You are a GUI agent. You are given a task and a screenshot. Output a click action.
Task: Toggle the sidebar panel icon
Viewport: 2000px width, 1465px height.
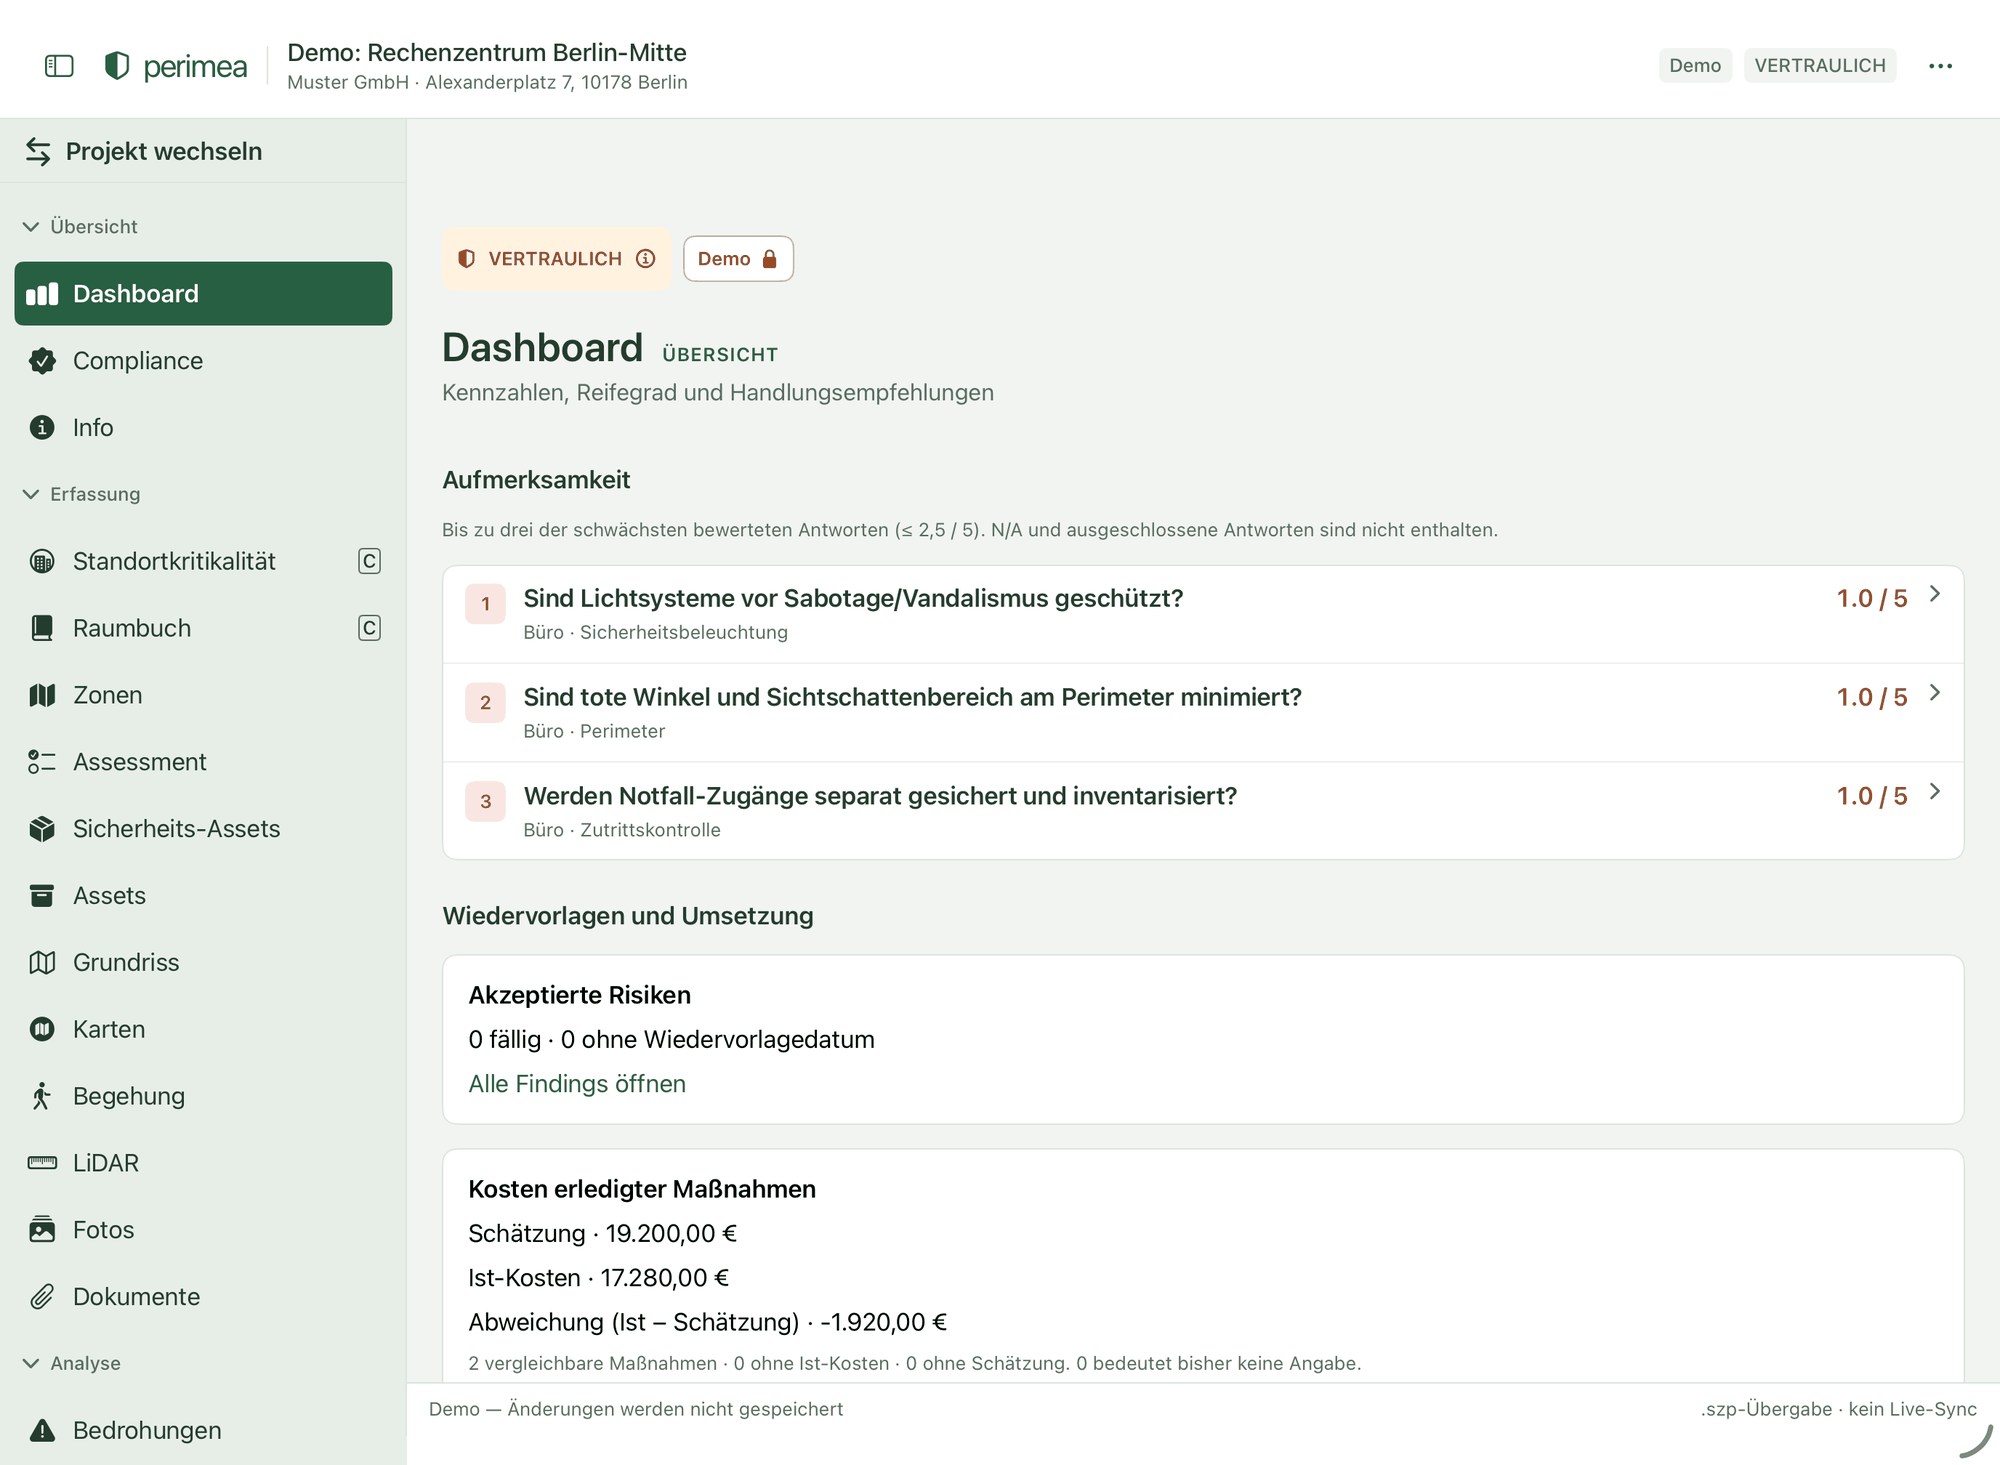(x=59, y=66)
